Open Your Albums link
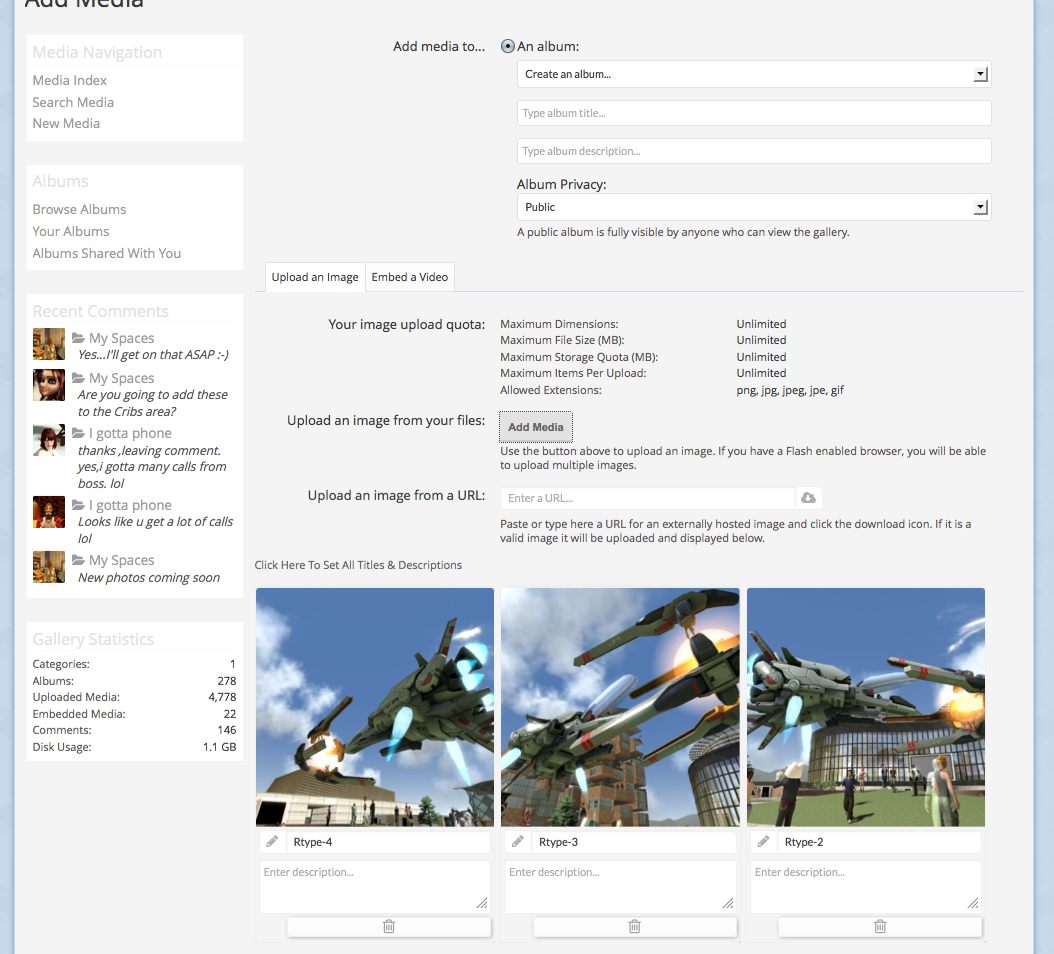This screenshot has height=954, width=1054. pos(71,231)
